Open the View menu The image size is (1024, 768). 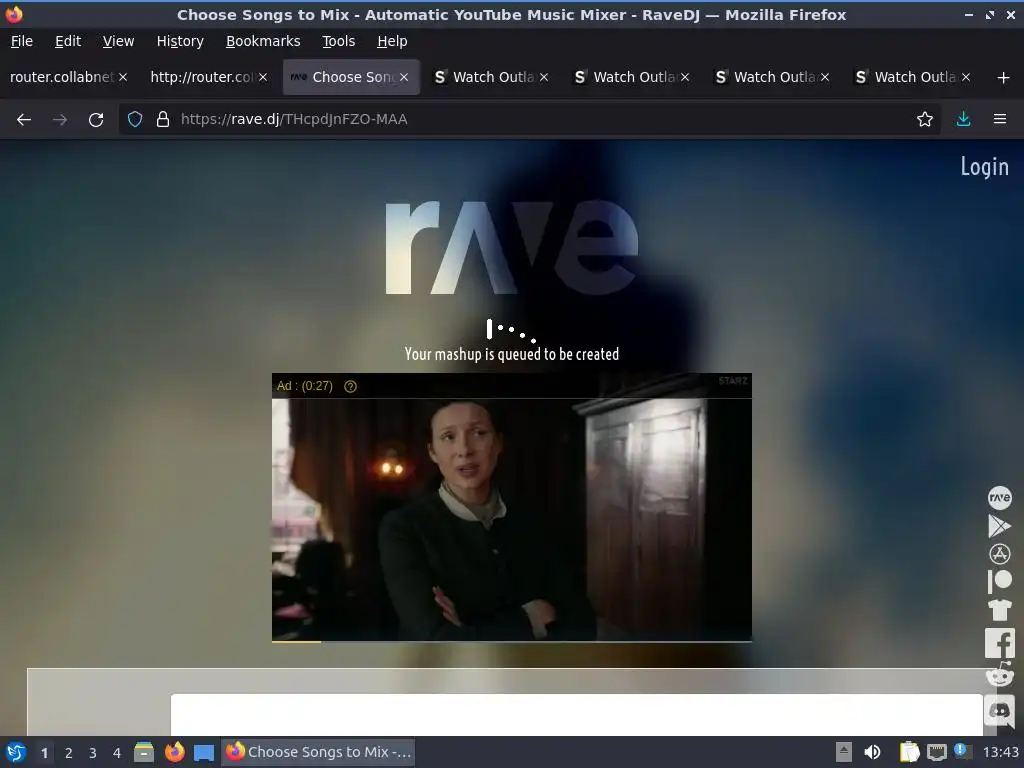(118, 41)
